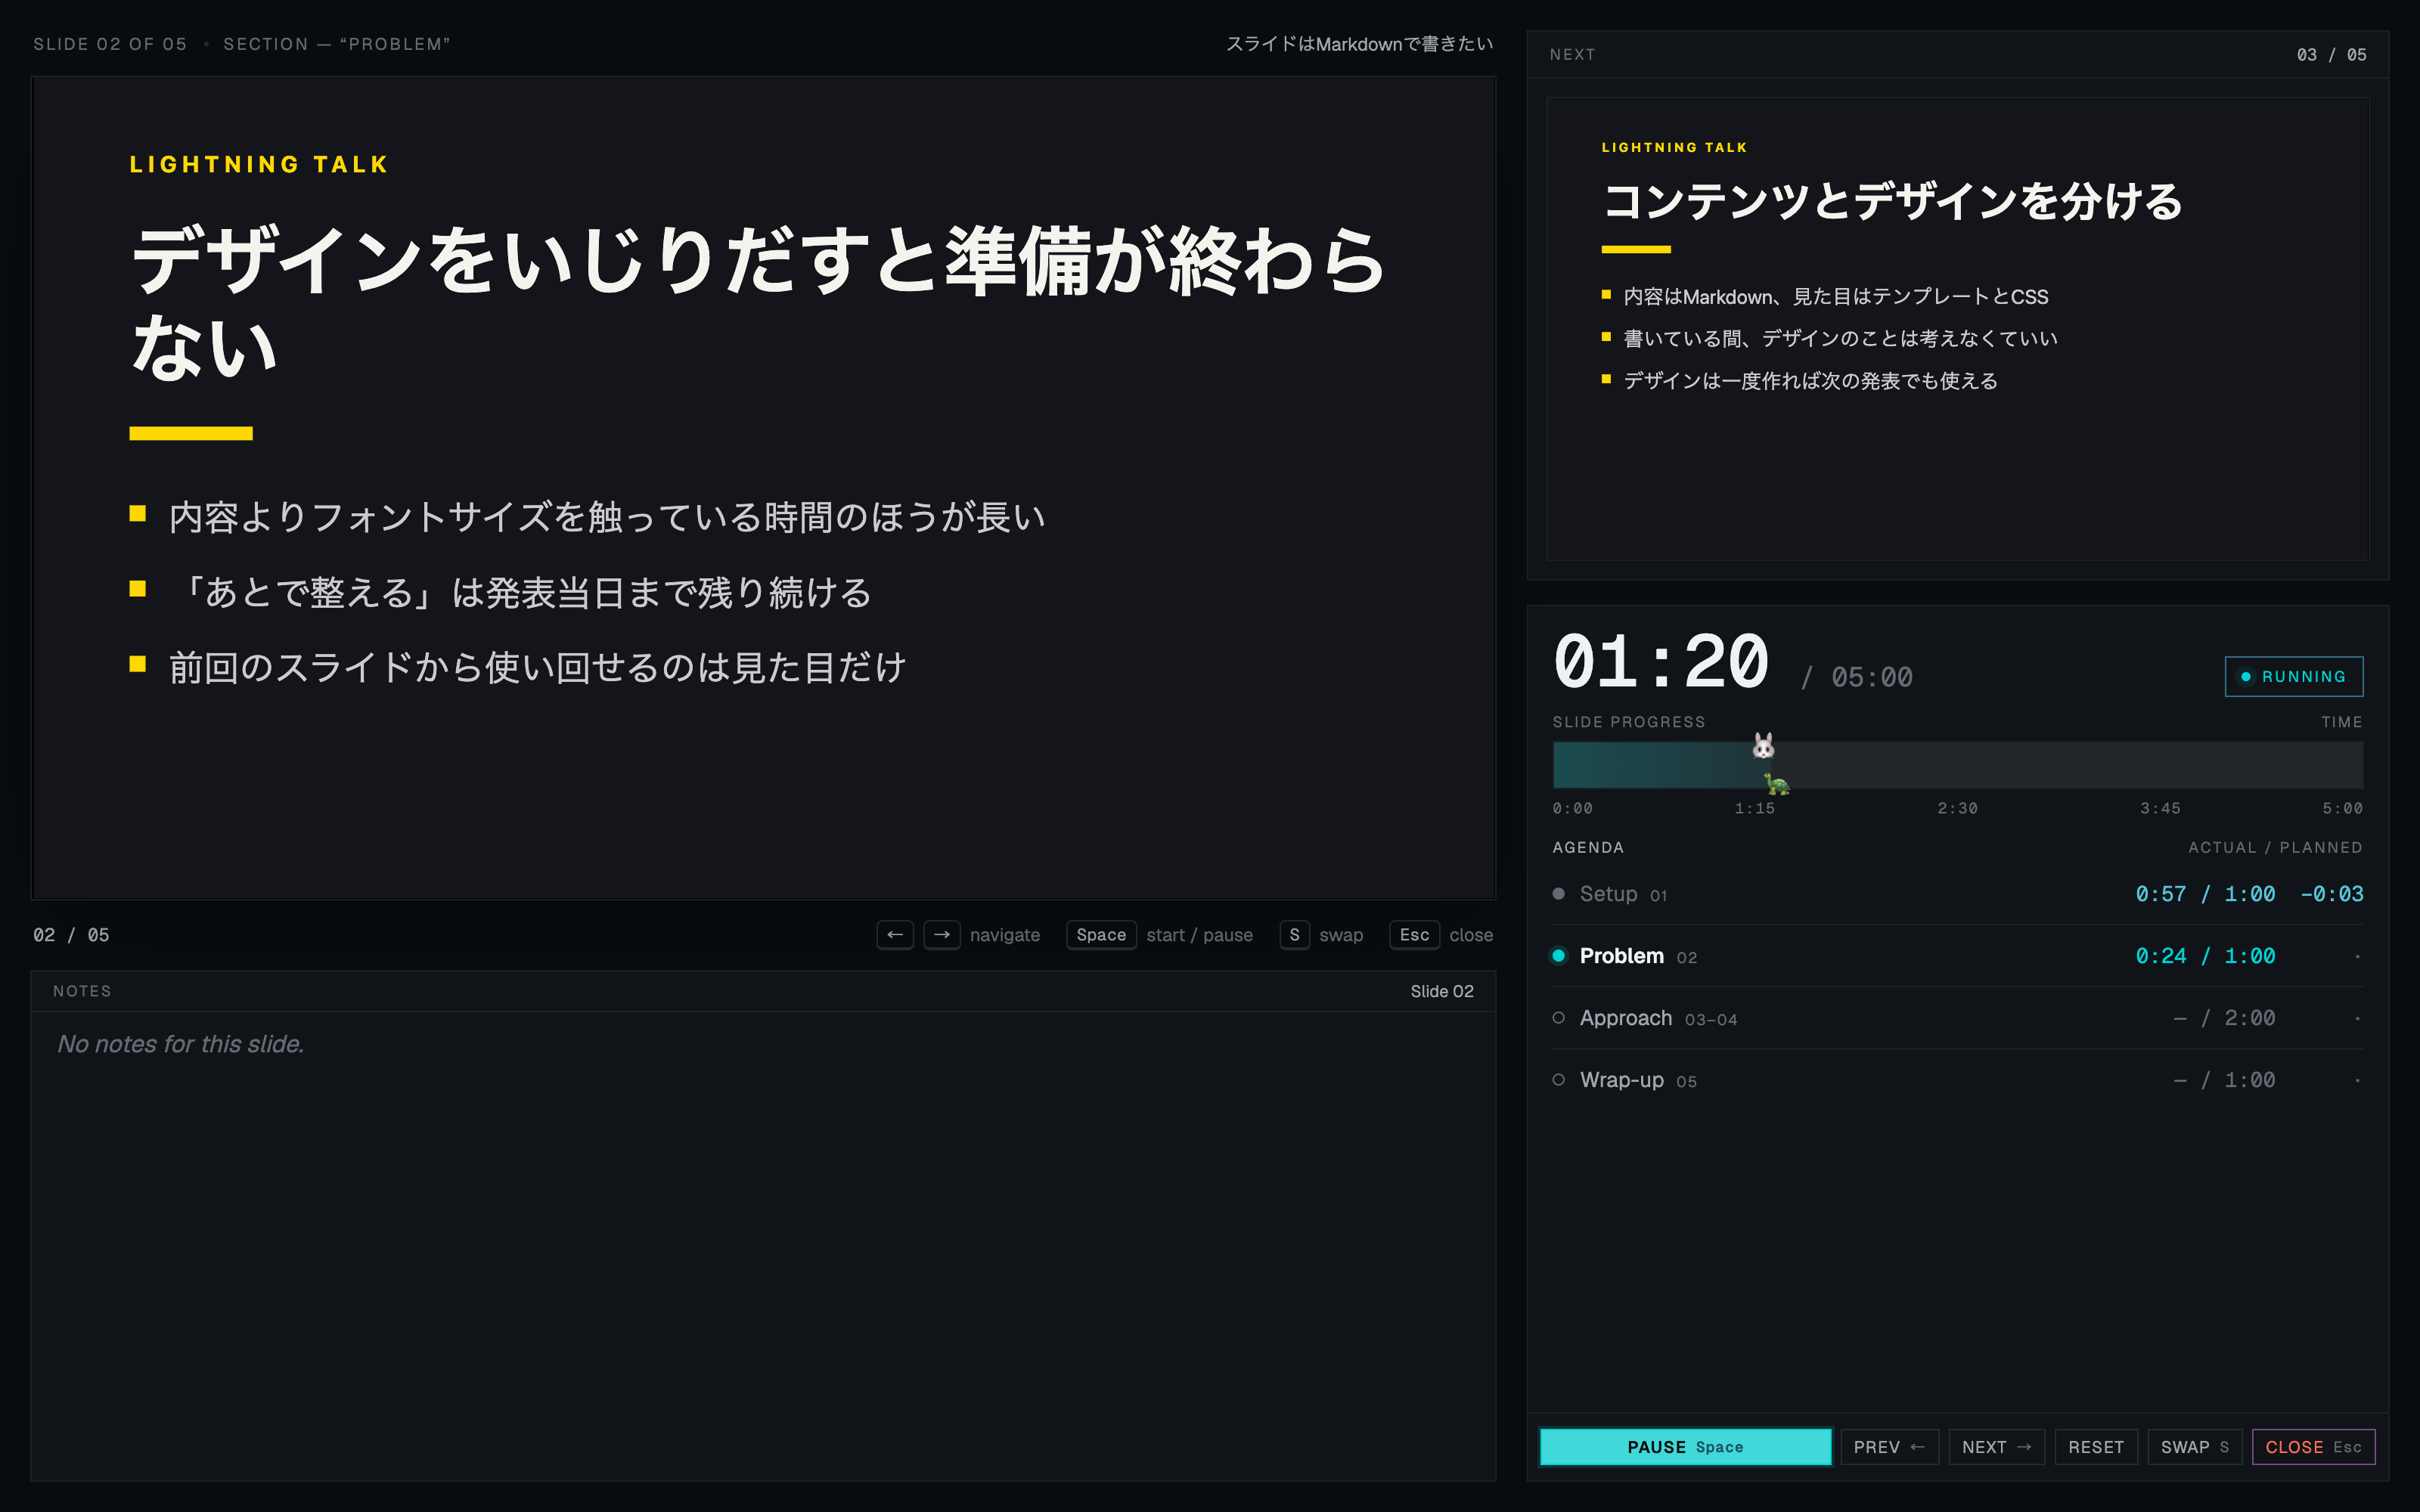Click the SECTION — "PROBLEM" label
Screen dimensions: 2420x1512
pyautogui.click(x=337, y=44)
